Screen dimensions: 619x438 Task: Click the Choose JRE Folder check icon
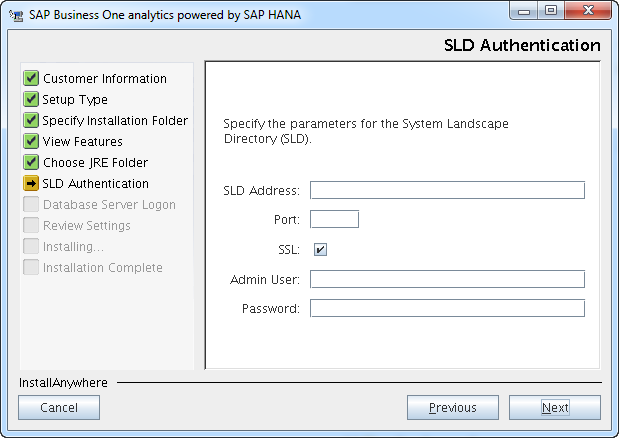point(31,162)
